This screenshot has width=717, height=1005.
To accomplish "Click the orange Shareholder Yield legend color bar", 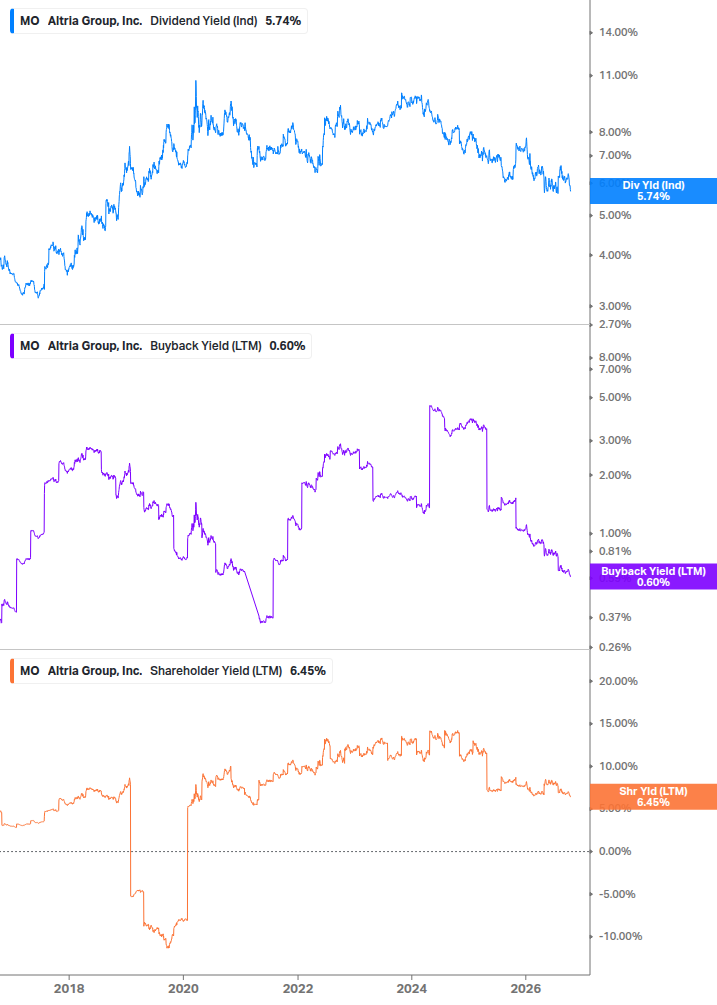I will point(12,671).
